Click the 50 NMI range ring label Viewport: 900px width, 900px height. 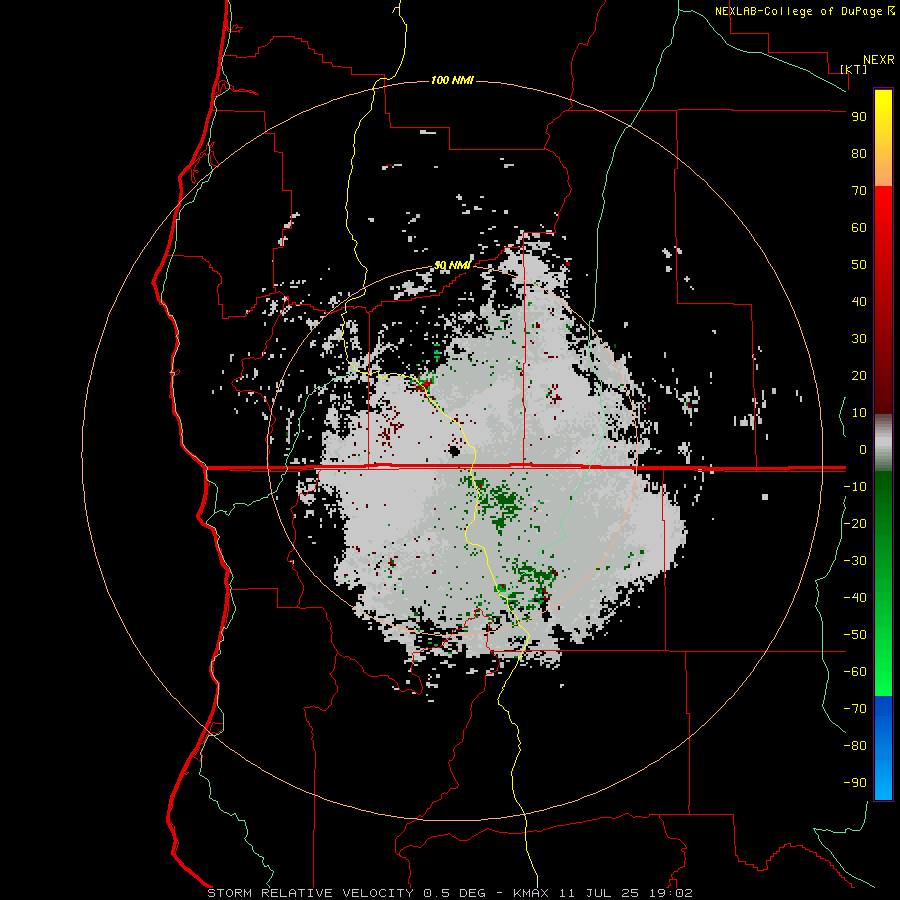[452, 265]
